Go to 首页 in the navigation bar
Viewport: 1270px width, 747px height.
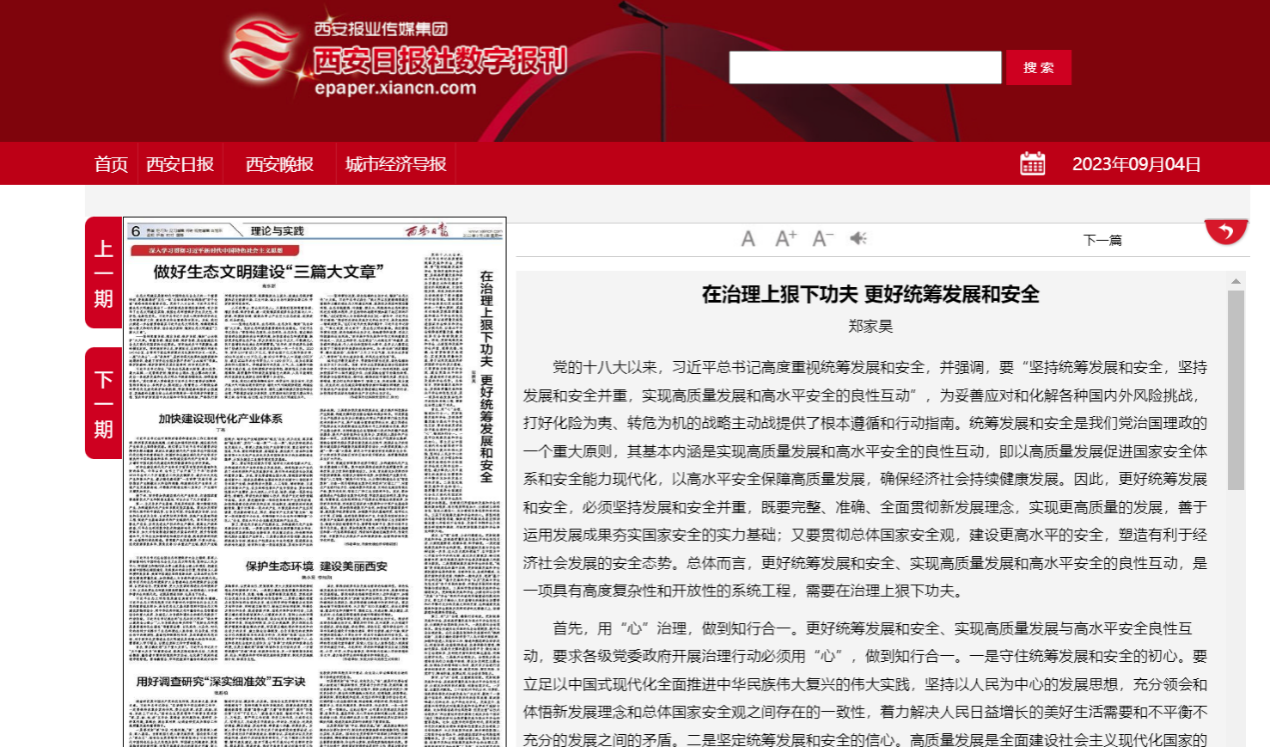[111, 164]
